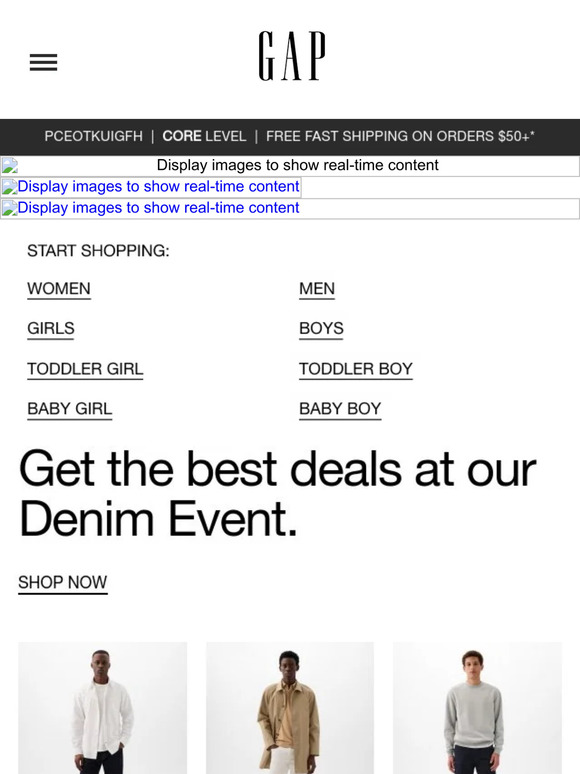
Task: Click the GAP logo
Action: pyautogui.click(x=292, y=55)
